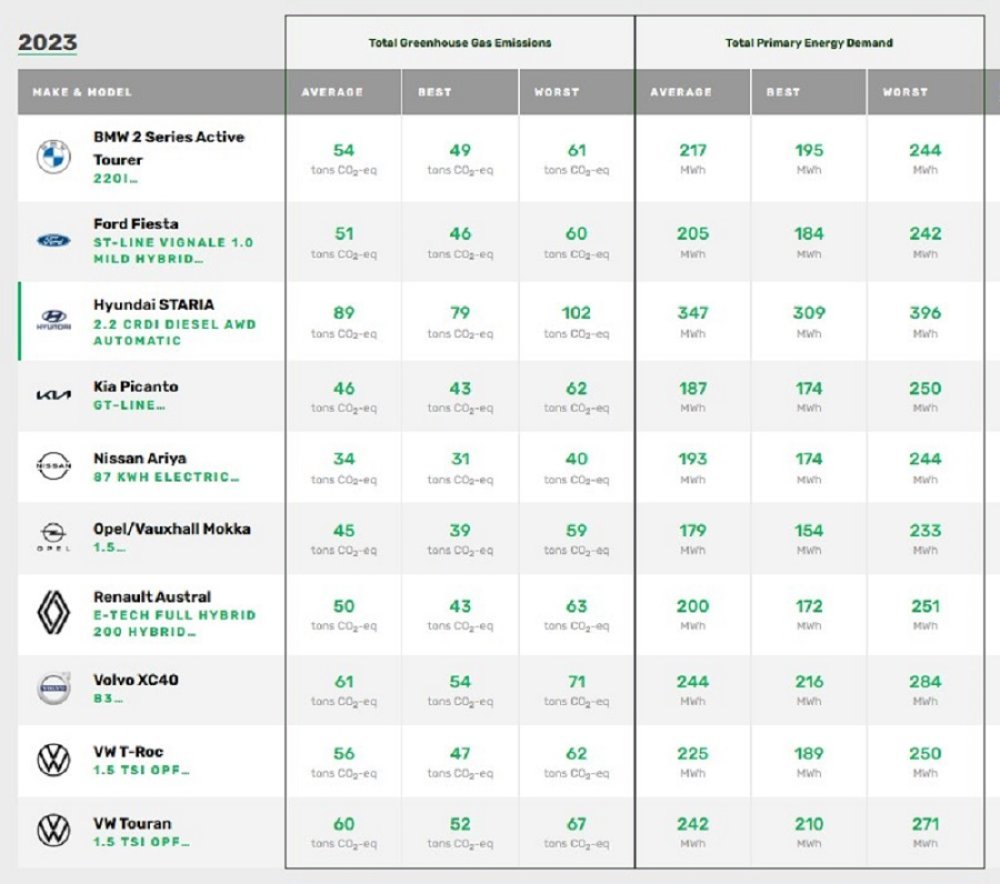Viewport: 1000px width, 884px height.
Task: Click Nissan Ariya average emissions value 34
Action: (344, 459)
